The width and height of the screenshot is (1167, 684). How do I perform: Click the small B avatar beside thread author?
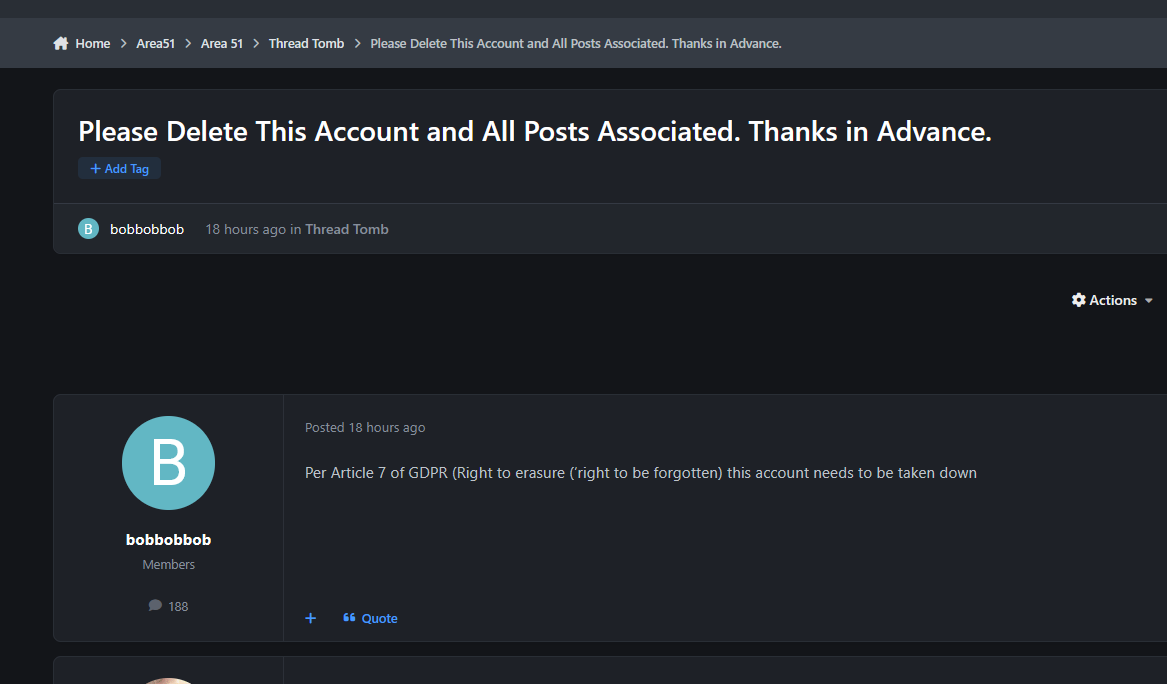coord(88,229)
